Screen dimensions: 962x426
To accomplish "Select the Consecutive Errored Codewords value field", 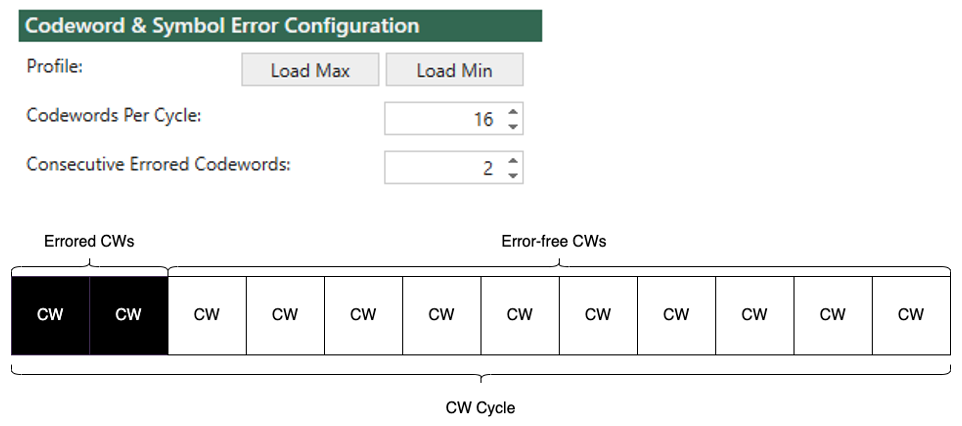I will pyautogui.click(x=453, y=168).
